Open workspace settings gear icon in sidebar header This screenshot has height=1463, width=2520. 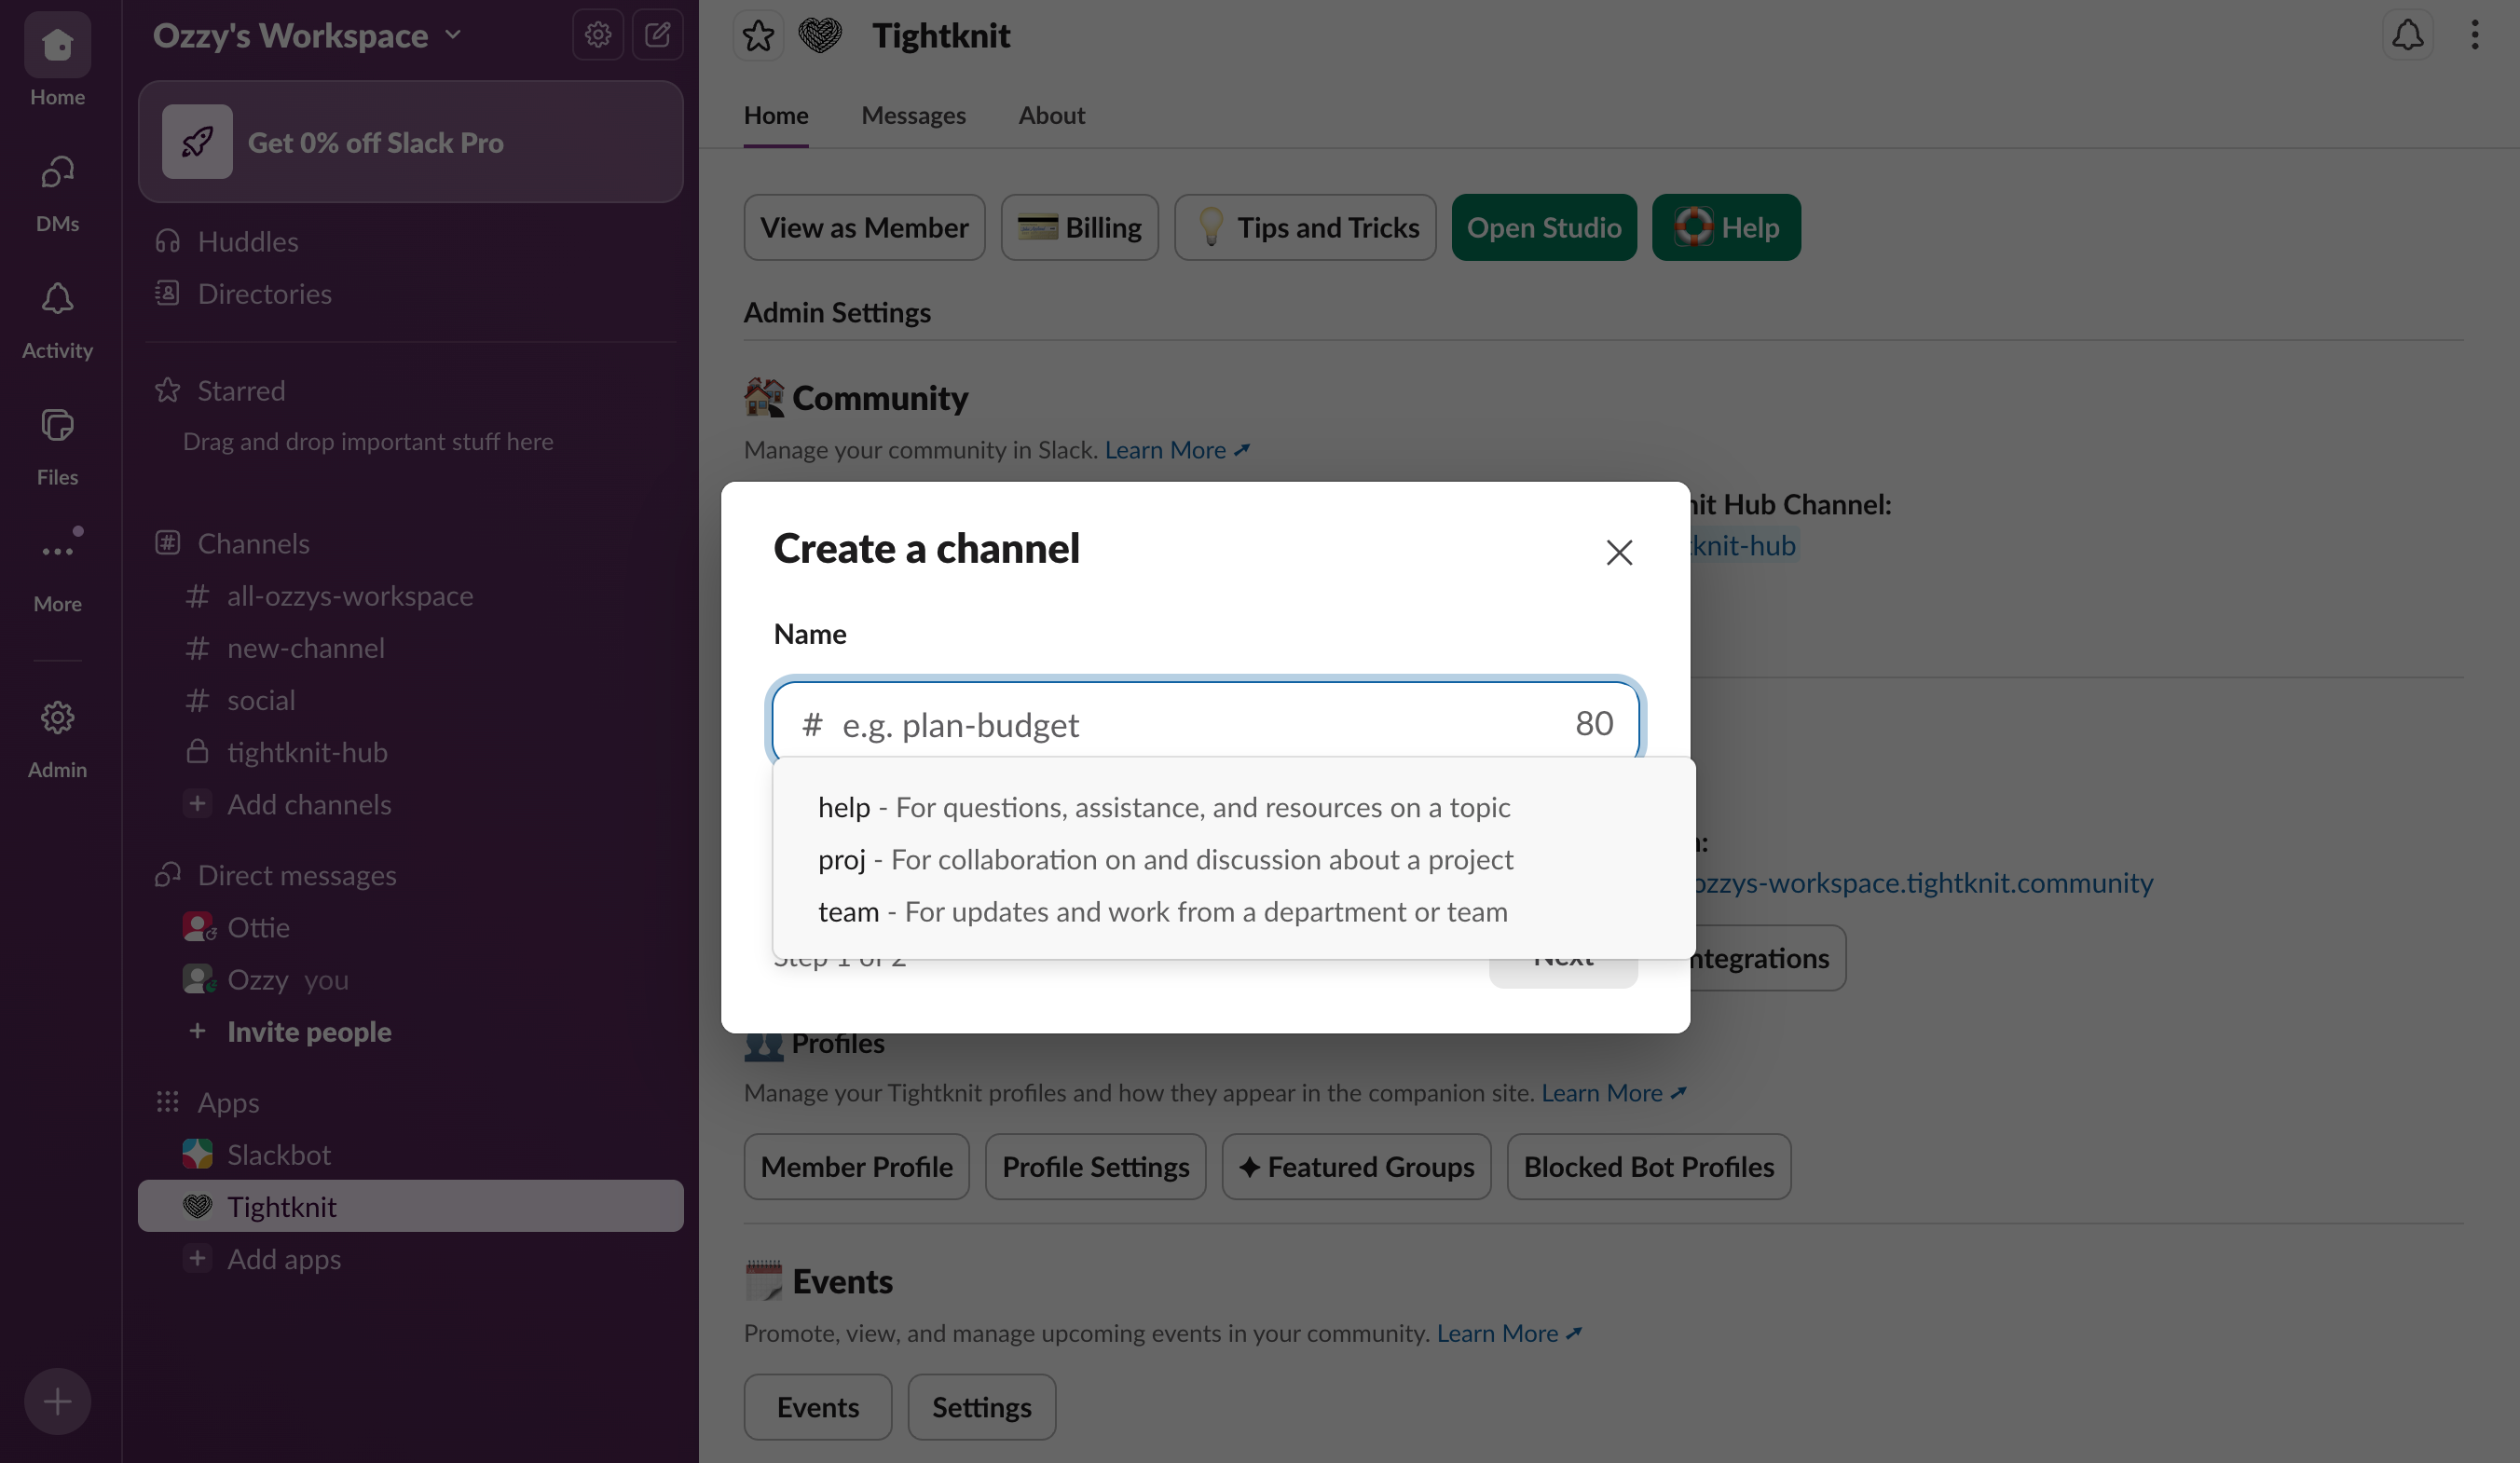[598, 35]
